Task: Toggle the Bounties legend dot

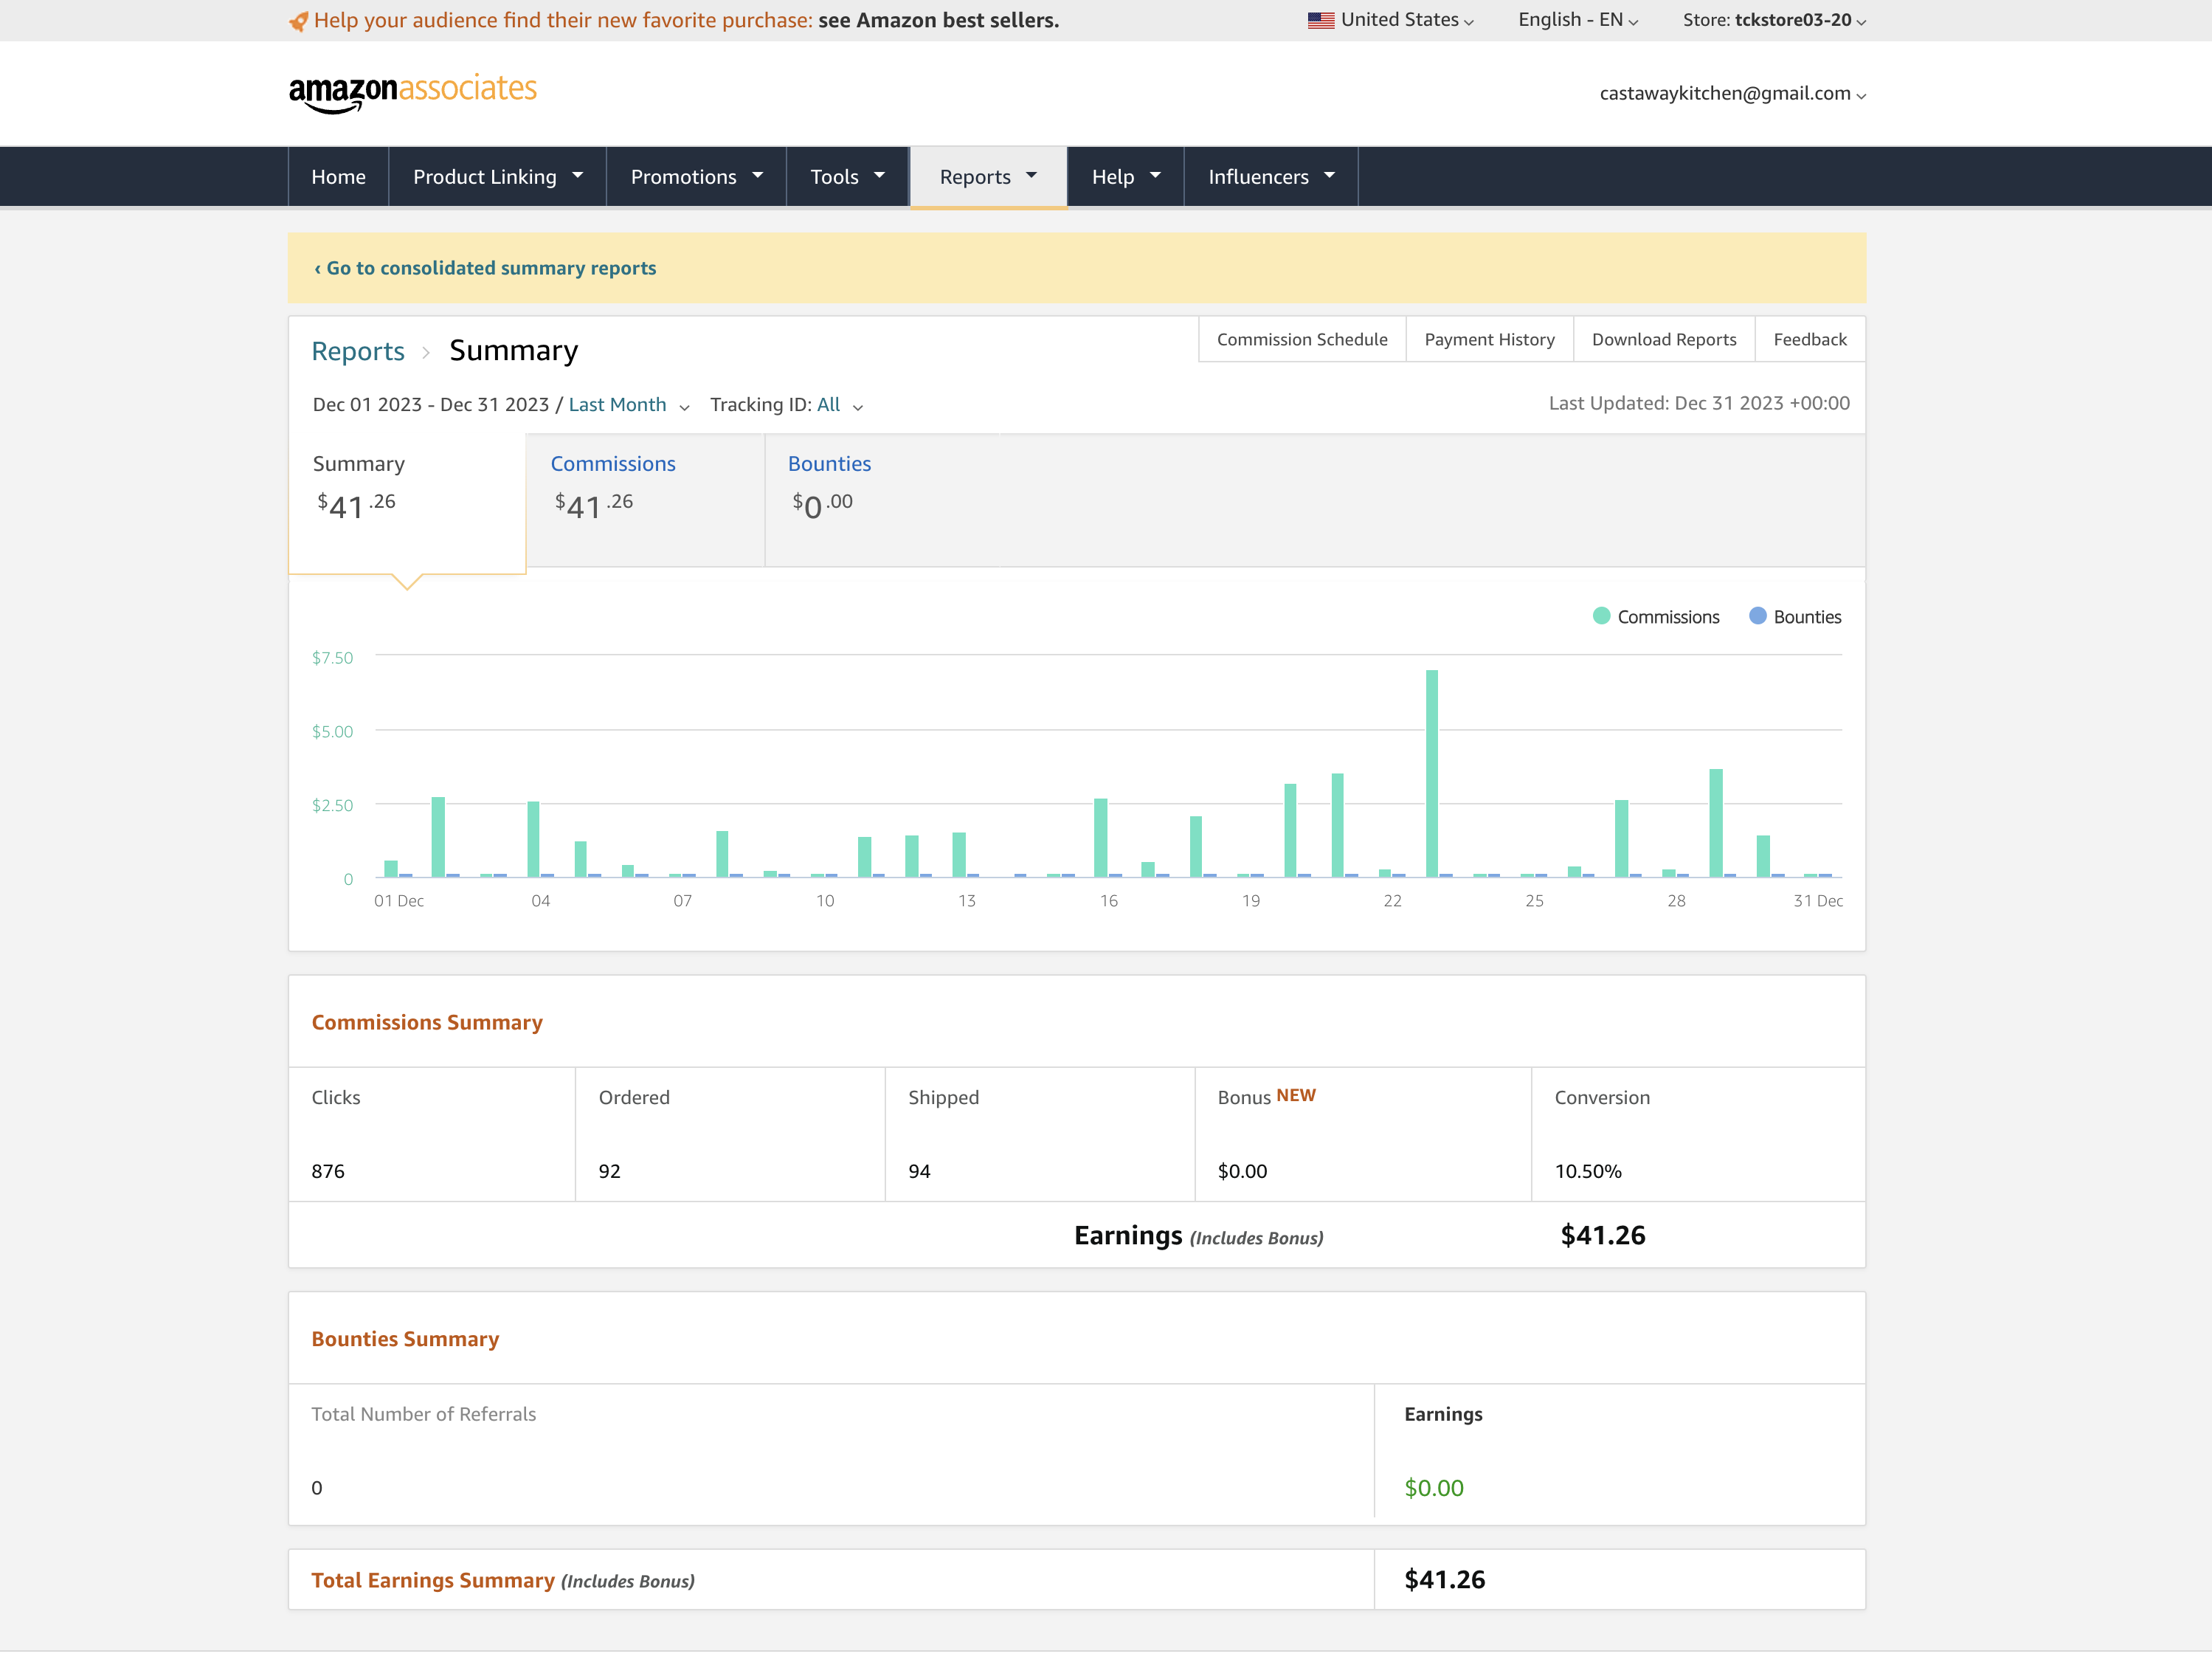Action: 1757,616
